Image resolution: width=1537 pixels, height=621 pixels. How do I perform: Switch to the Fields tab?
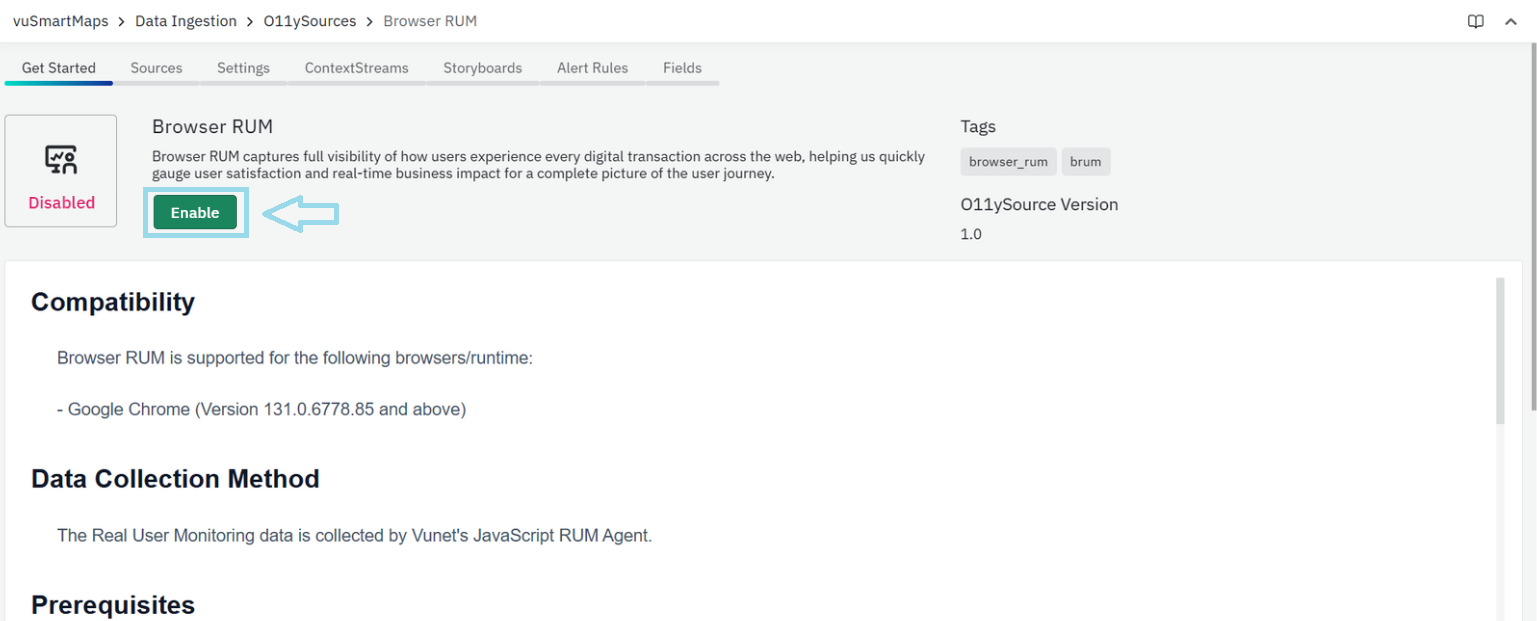click(682, 68)
